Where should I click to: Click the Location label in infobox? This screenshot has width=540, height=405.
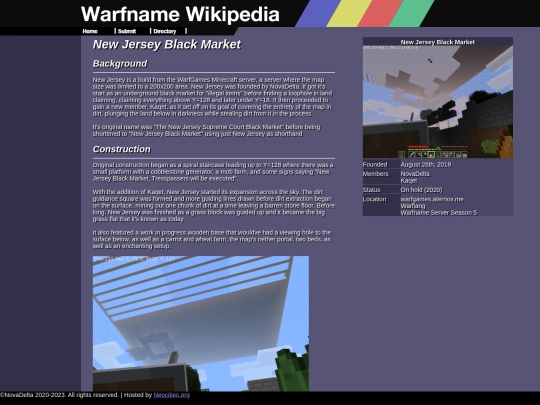pyautogui.click(x=374, y=199)
